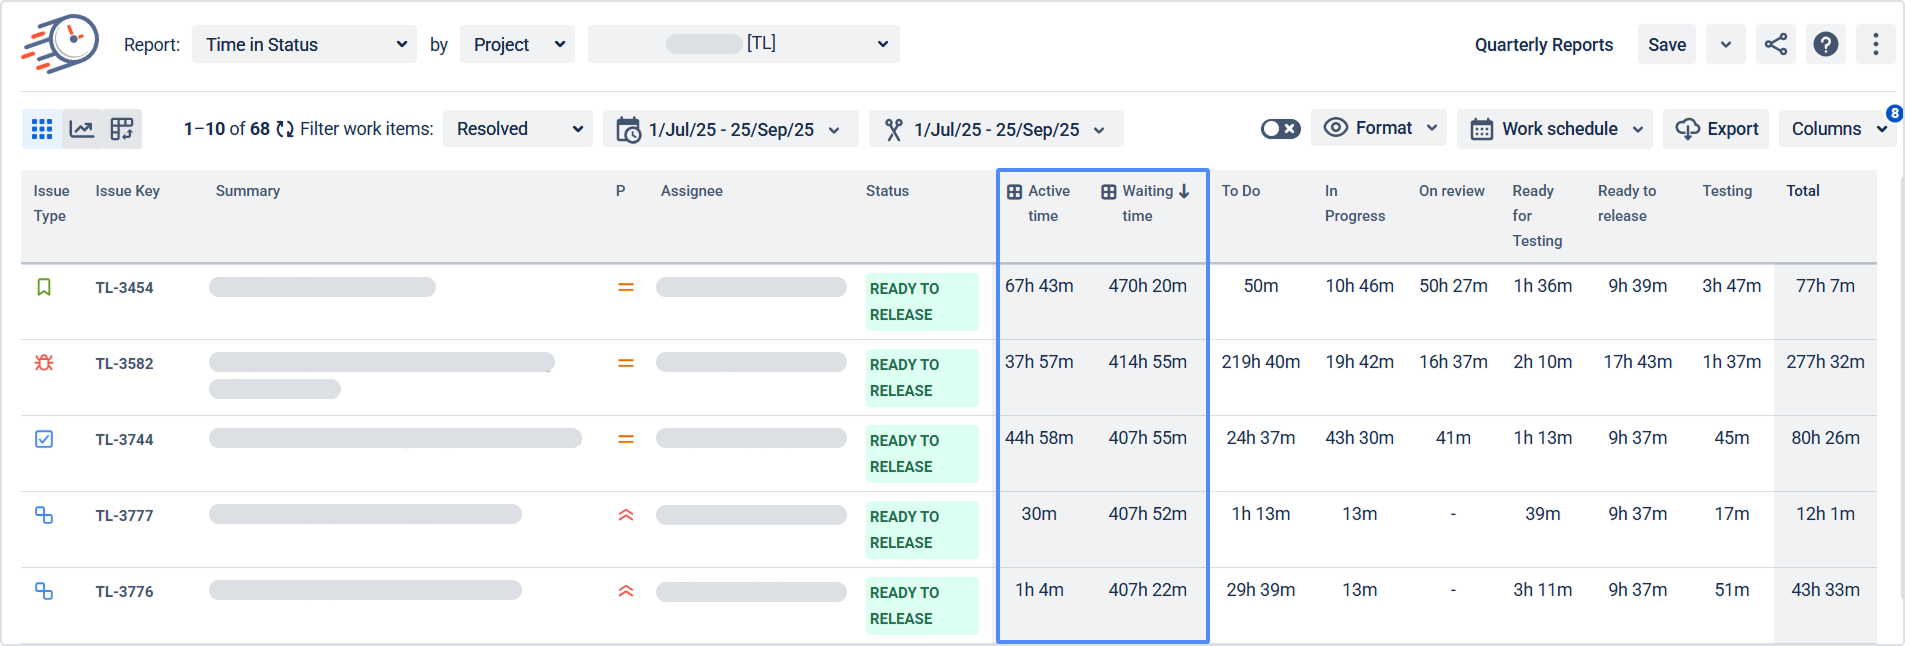Open the calendar date range picker
The height and width of the screenshot is (646, 1905).
tap(730, 129)
